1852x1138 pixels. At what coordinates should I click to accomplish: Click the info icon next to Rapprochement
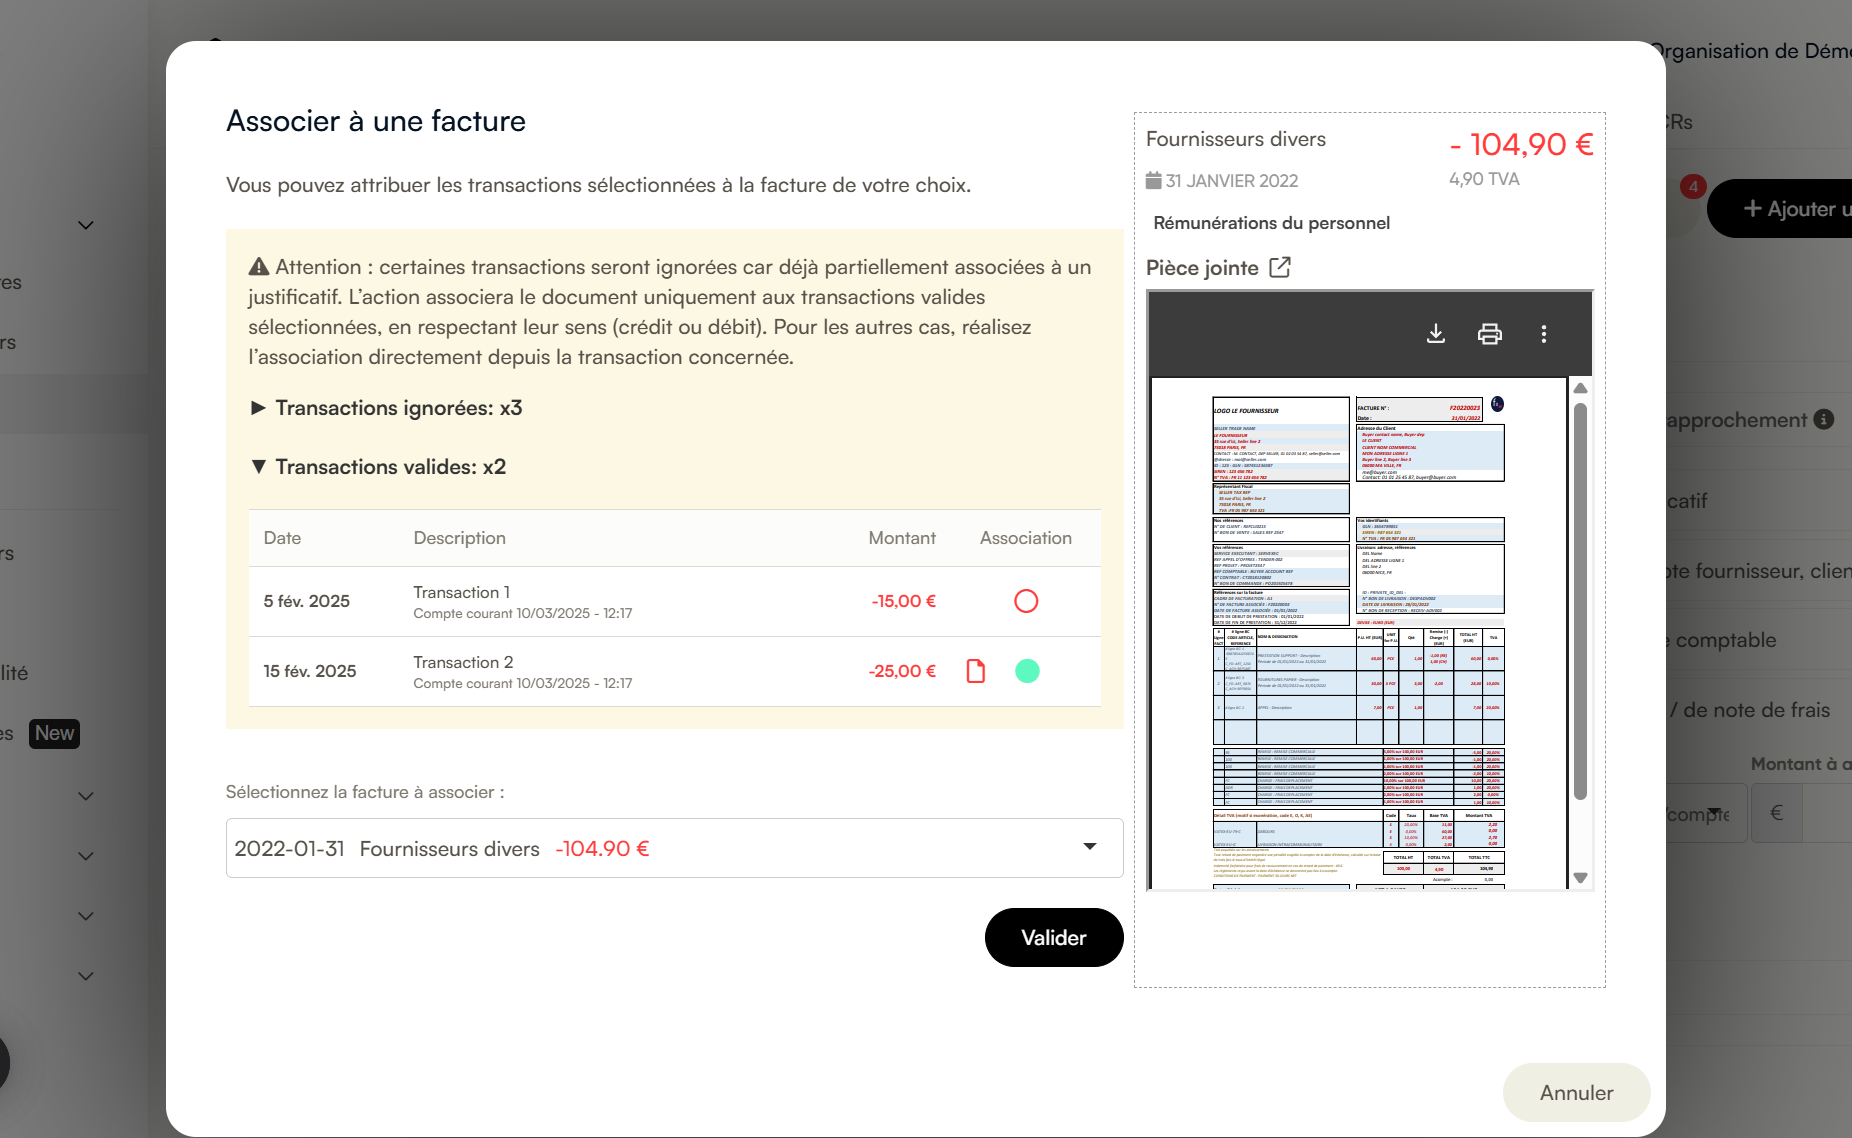(x=1824, y=420)
